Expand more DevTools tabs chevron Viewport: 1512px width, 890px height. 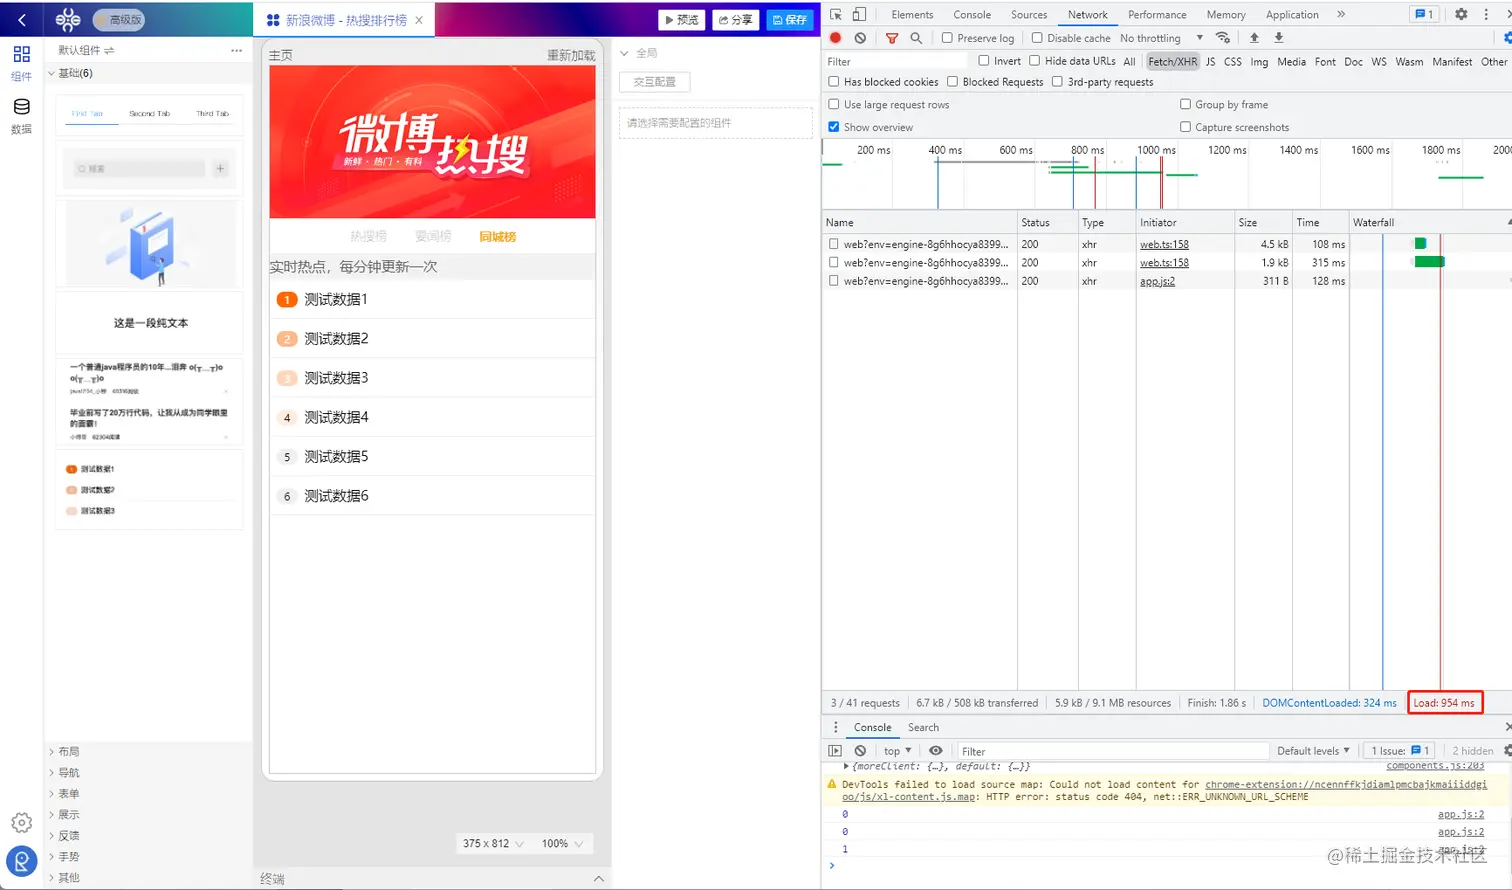[1341, 14]
